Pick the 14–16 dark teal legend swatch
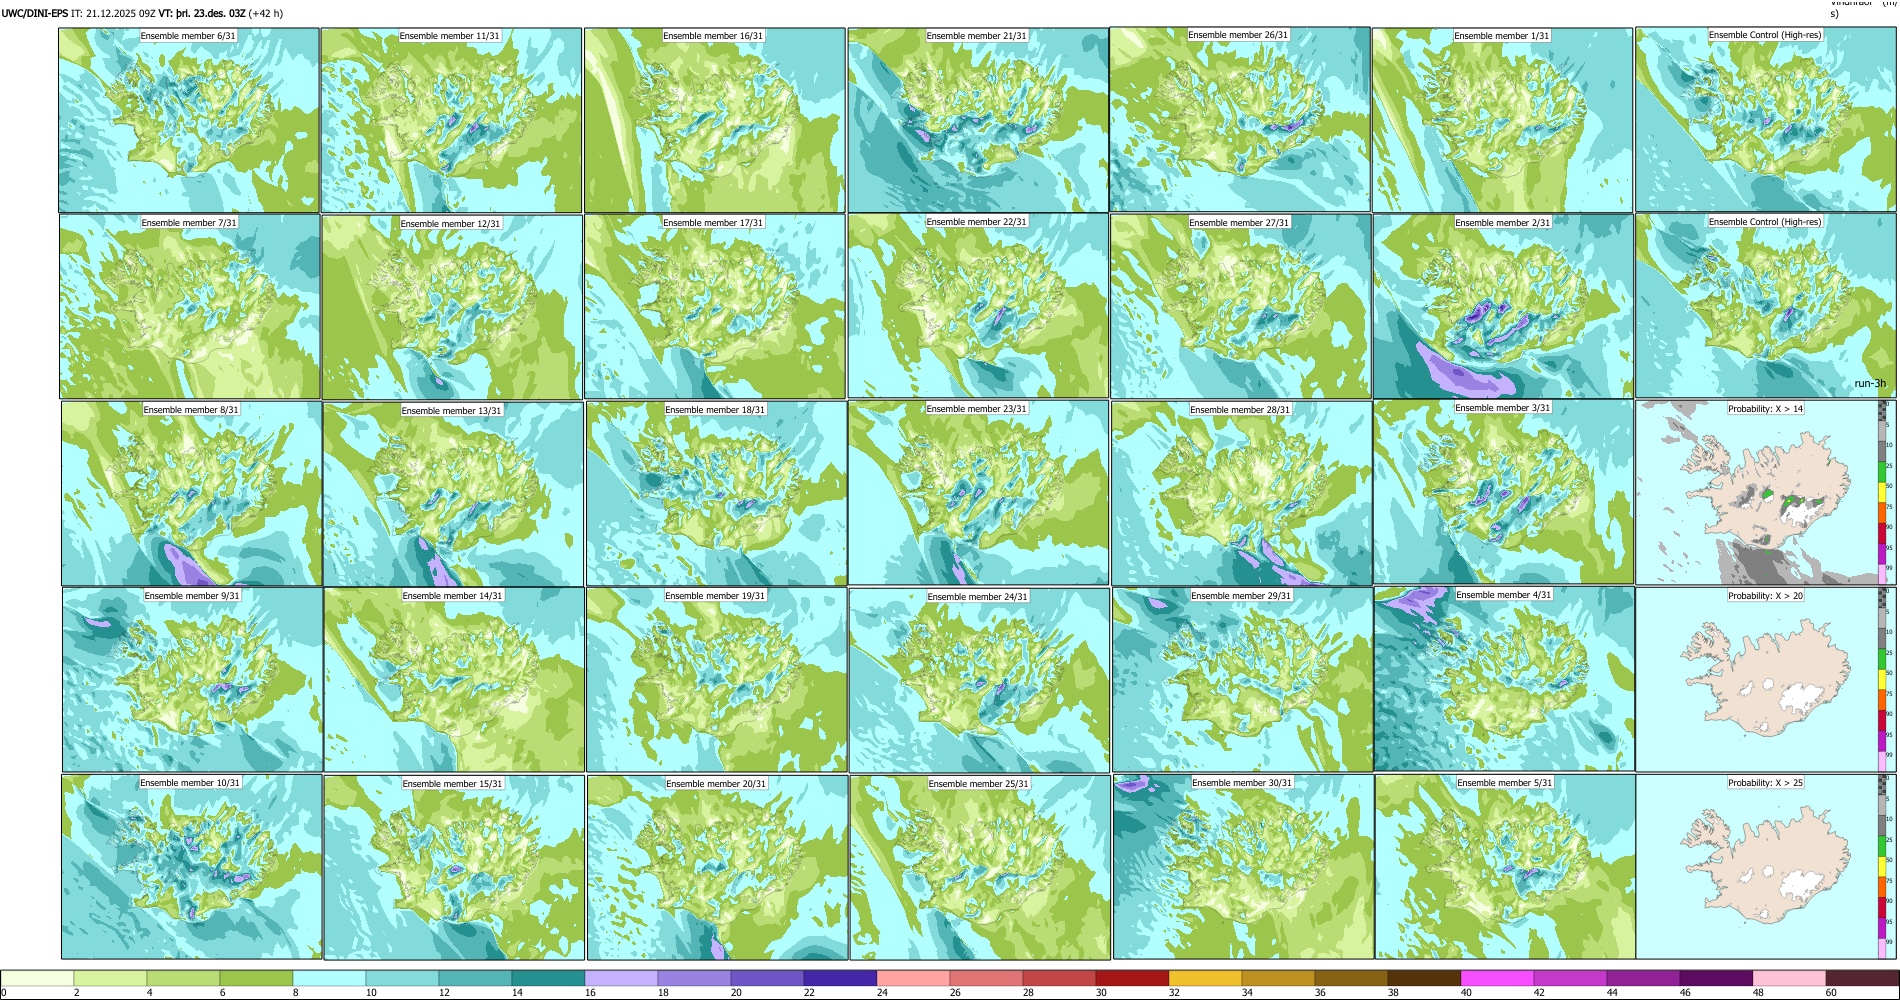The height and width of the screenshot is (1000, 1900). [548, 978]
